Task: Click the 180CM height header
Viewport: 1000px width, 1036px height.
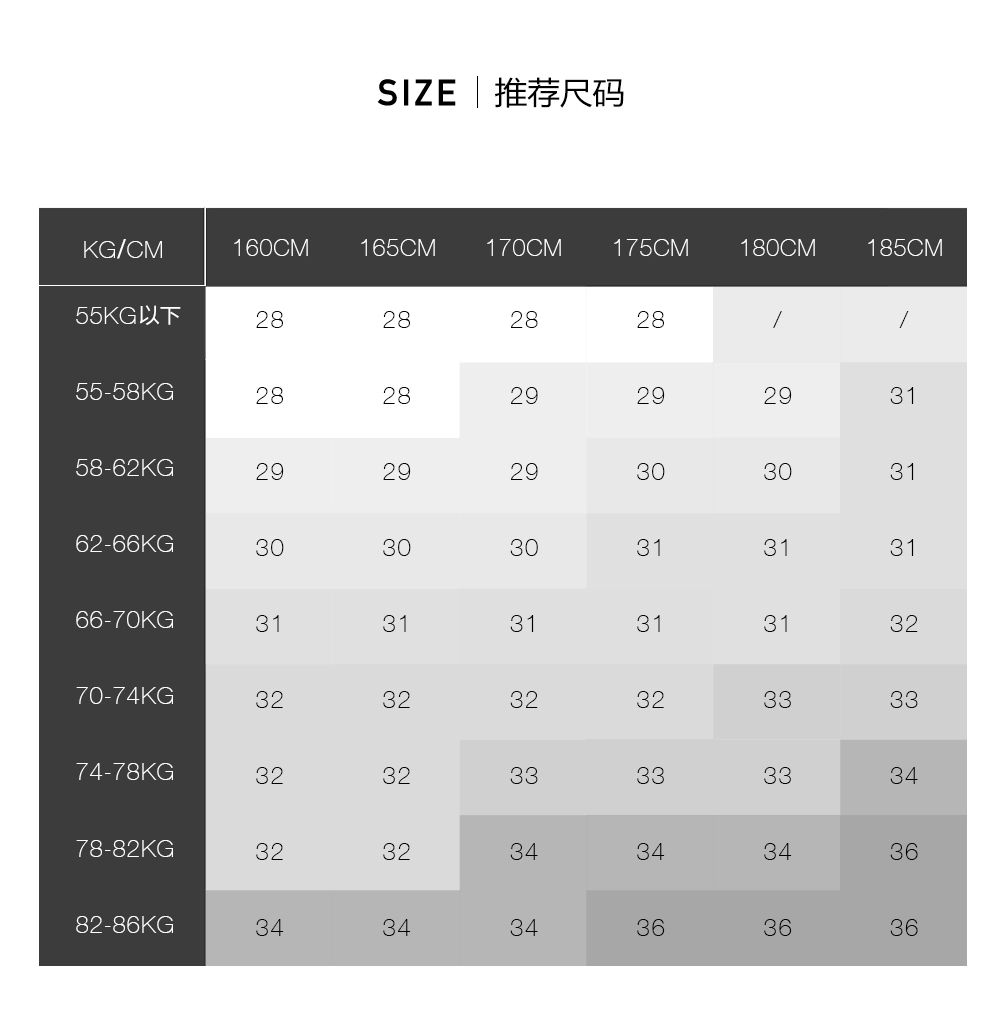Action: tap(777, 248)
